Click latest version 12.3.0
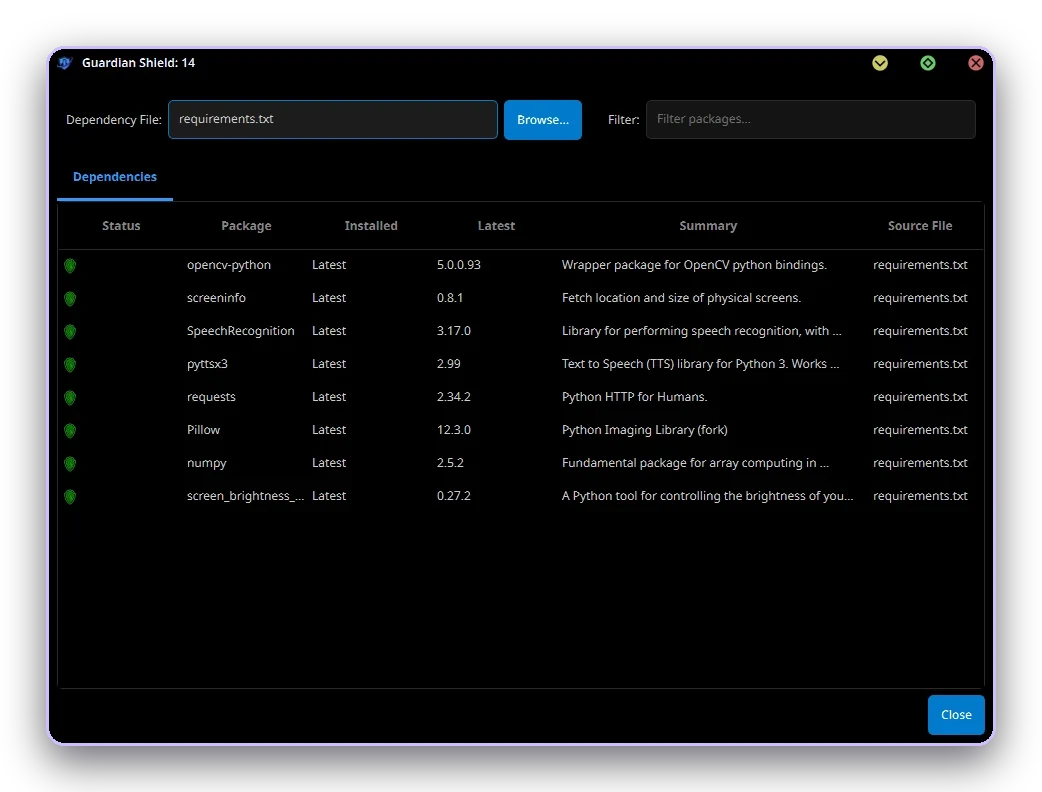 click(454, 430)
